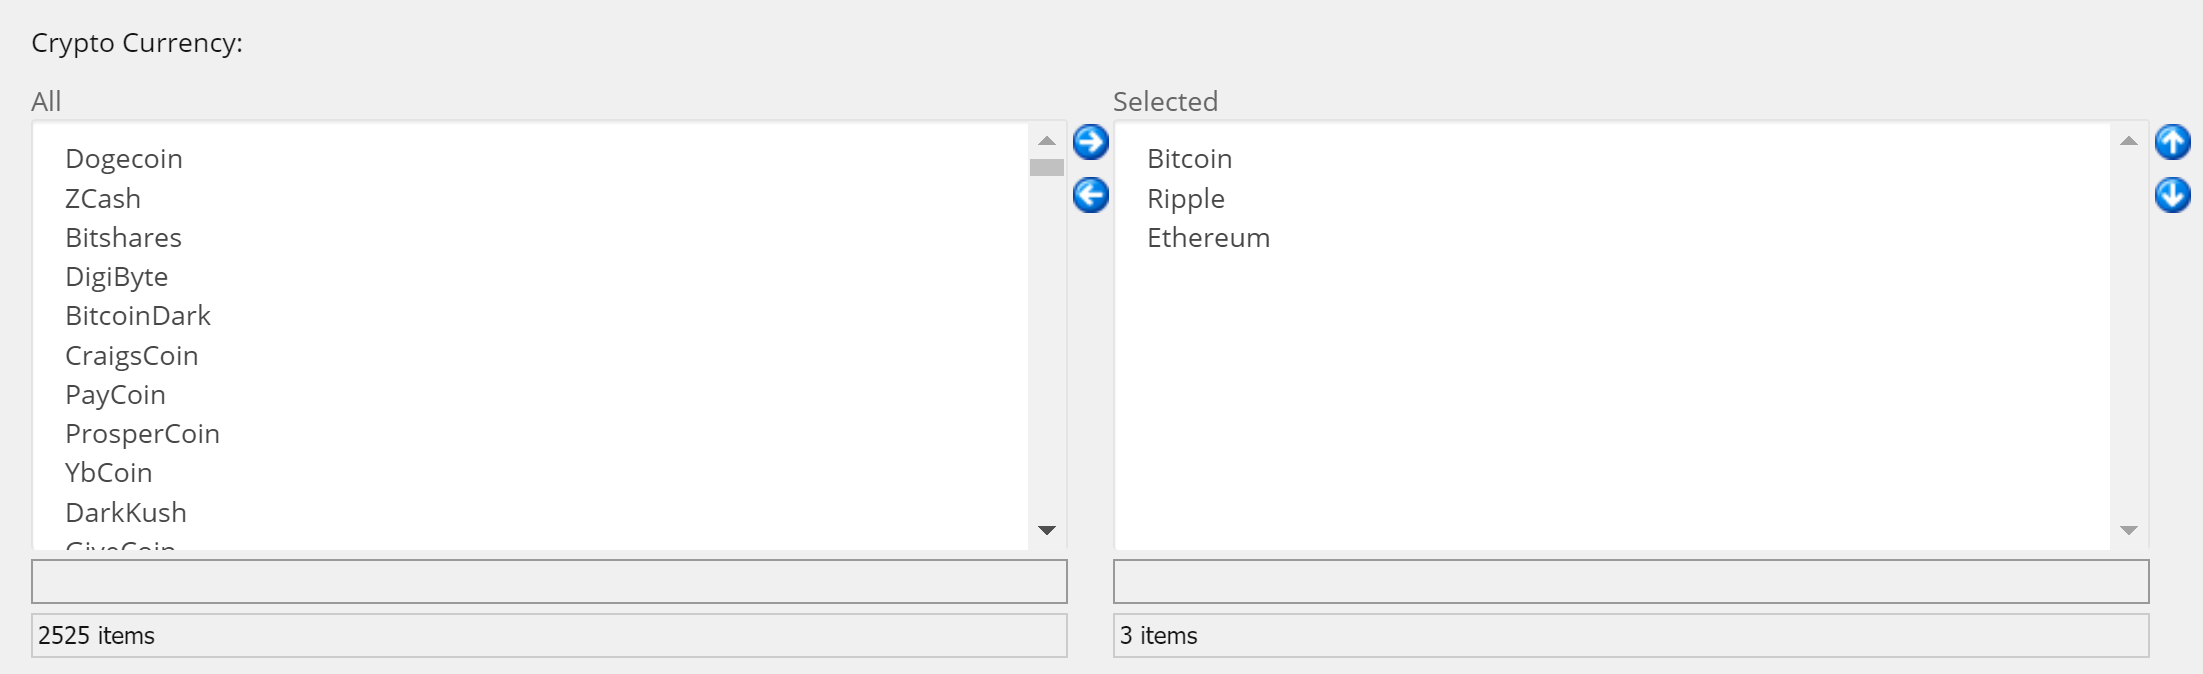Move the selected item down with blue arrow
Viewport: 2203px width, 674px height.
tap(2172, 195)
